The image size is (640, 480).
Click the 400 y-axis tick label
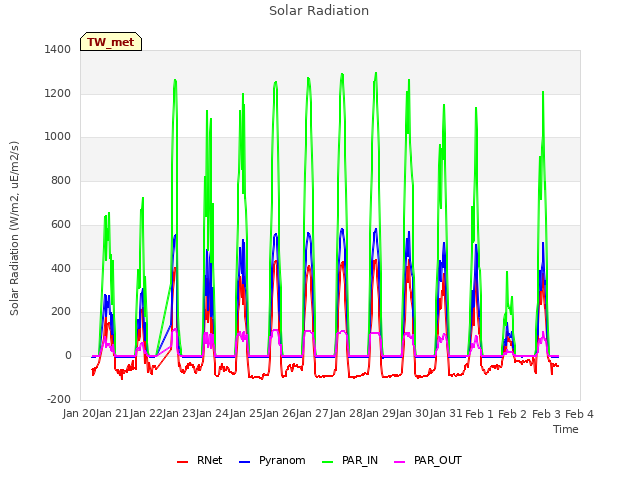pos(61,268)
